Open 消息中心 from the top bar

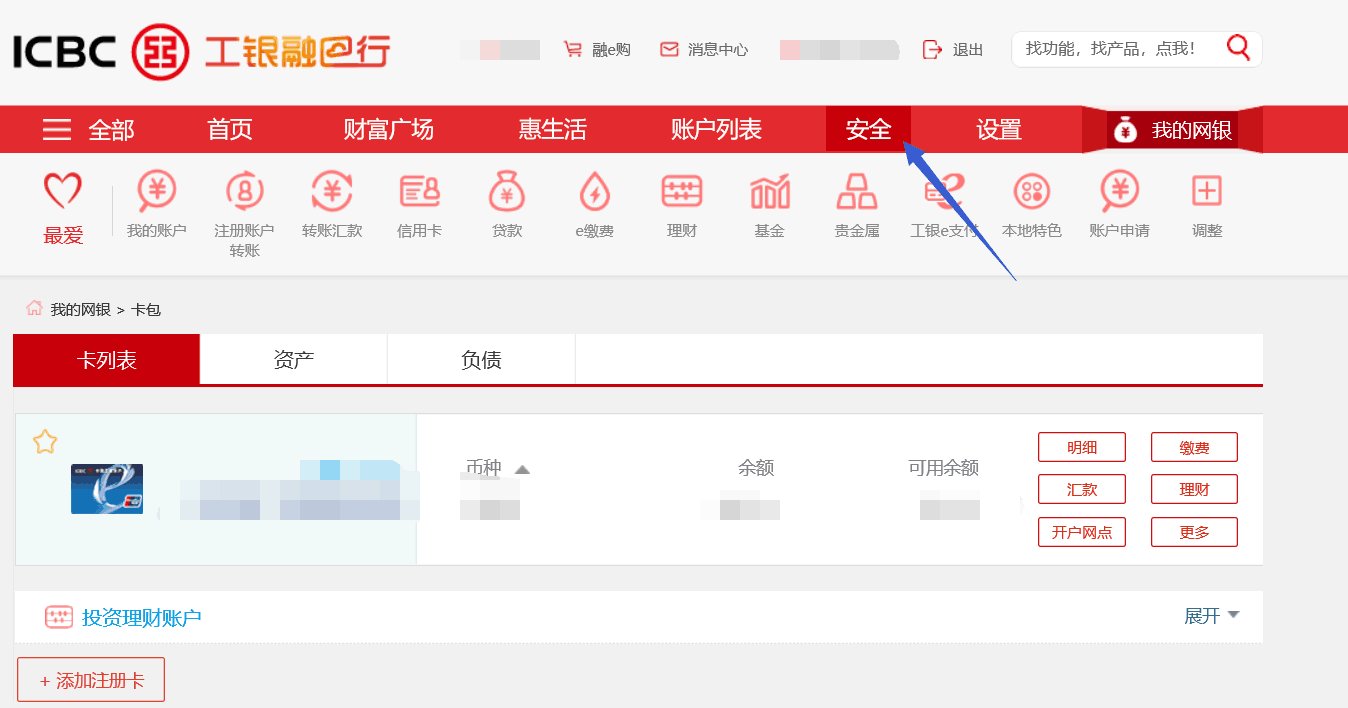click(703, 48)
